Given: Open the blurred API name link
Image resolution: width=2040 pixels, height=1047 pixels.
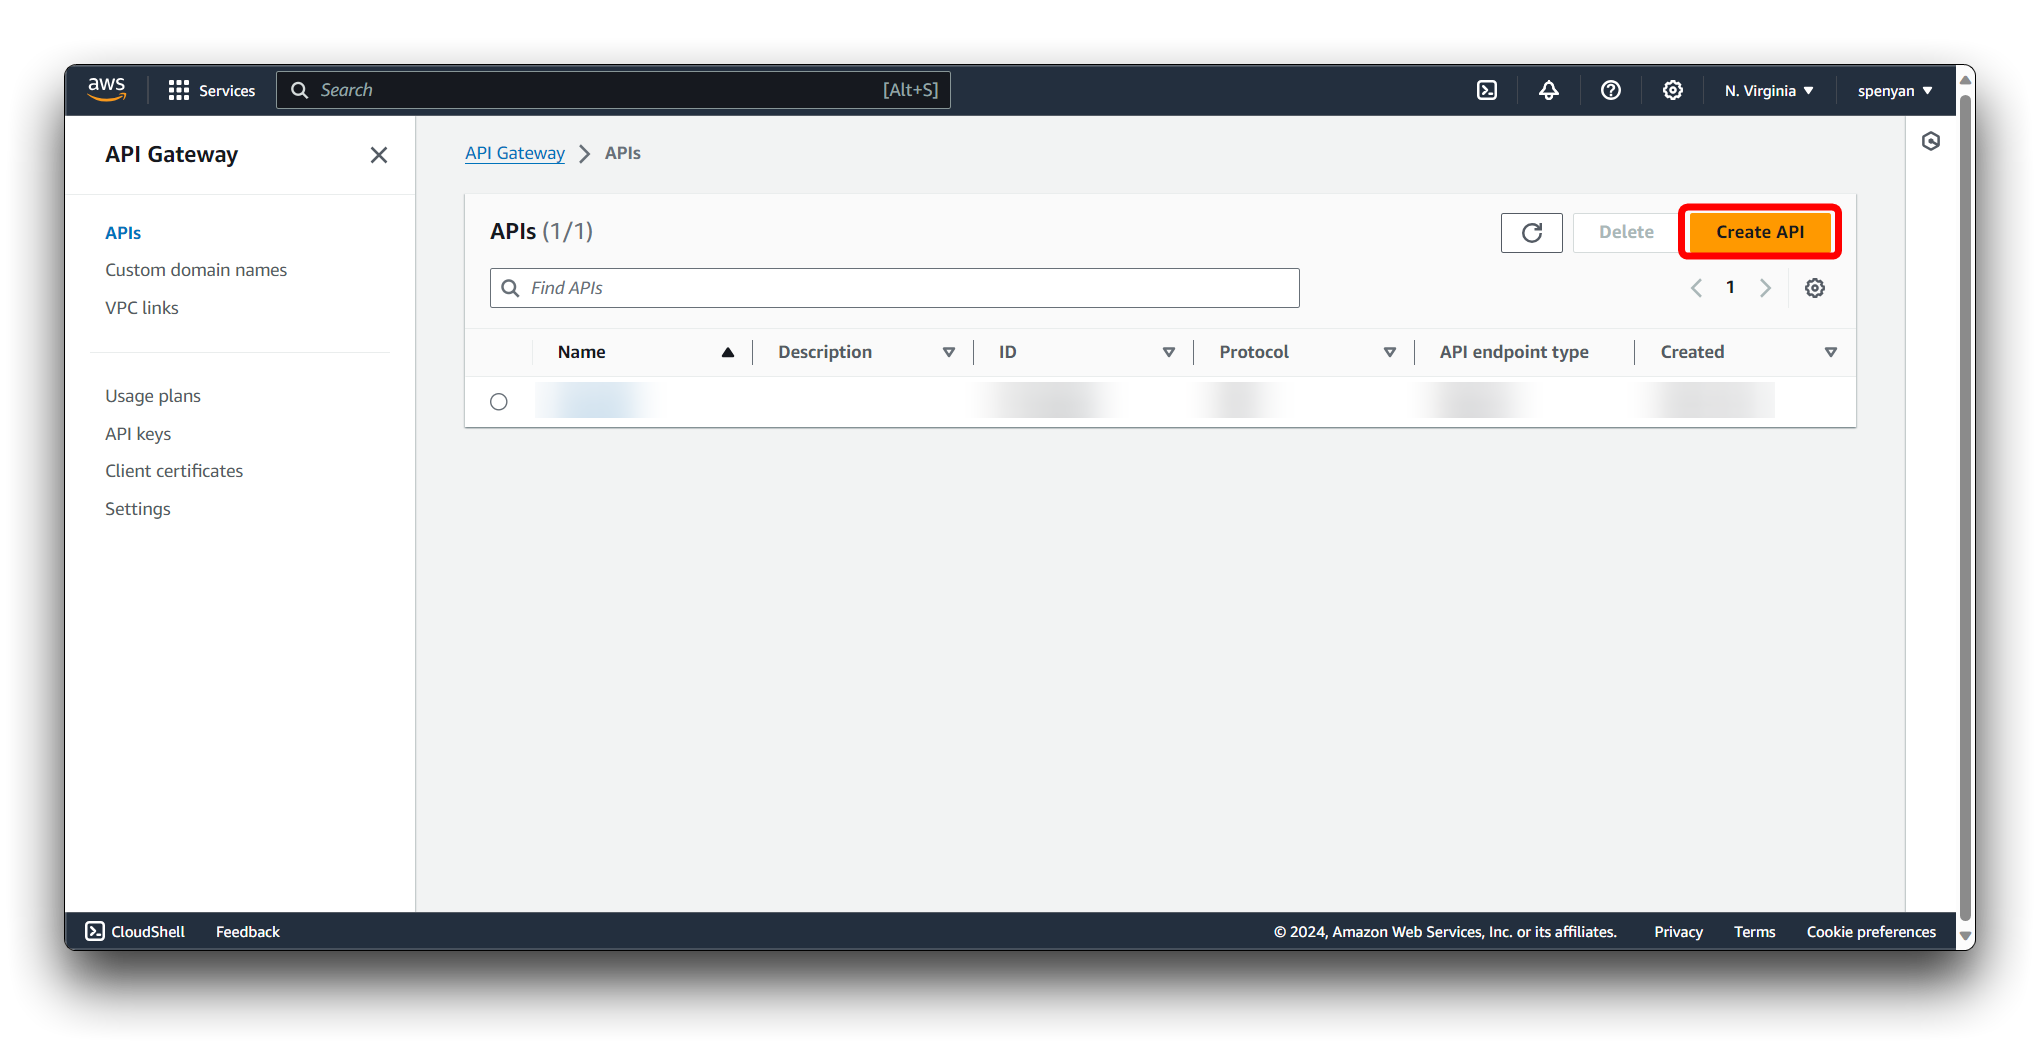Looking at the screenshot, I should (x=597, y=401).
